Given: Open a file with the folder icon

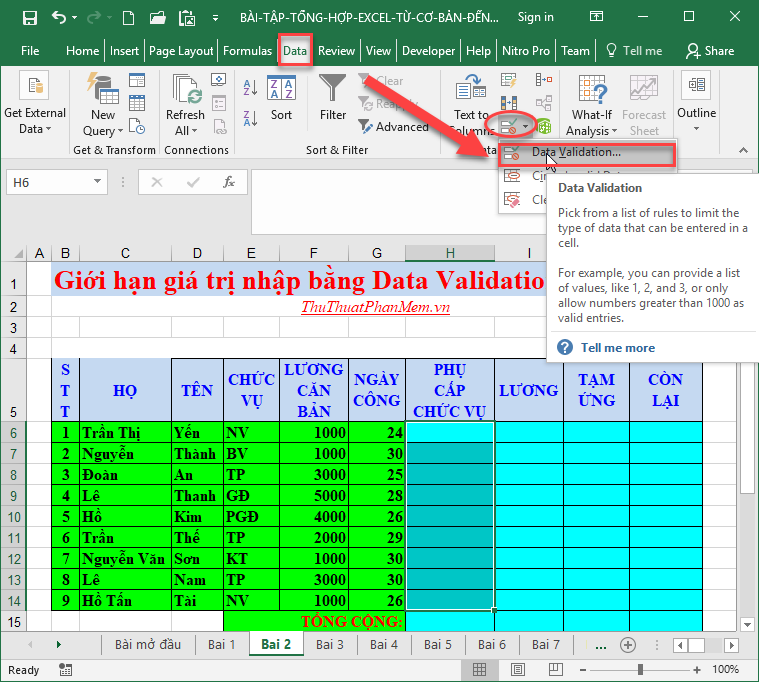Looking at the screenshot, I should point(157,18).
